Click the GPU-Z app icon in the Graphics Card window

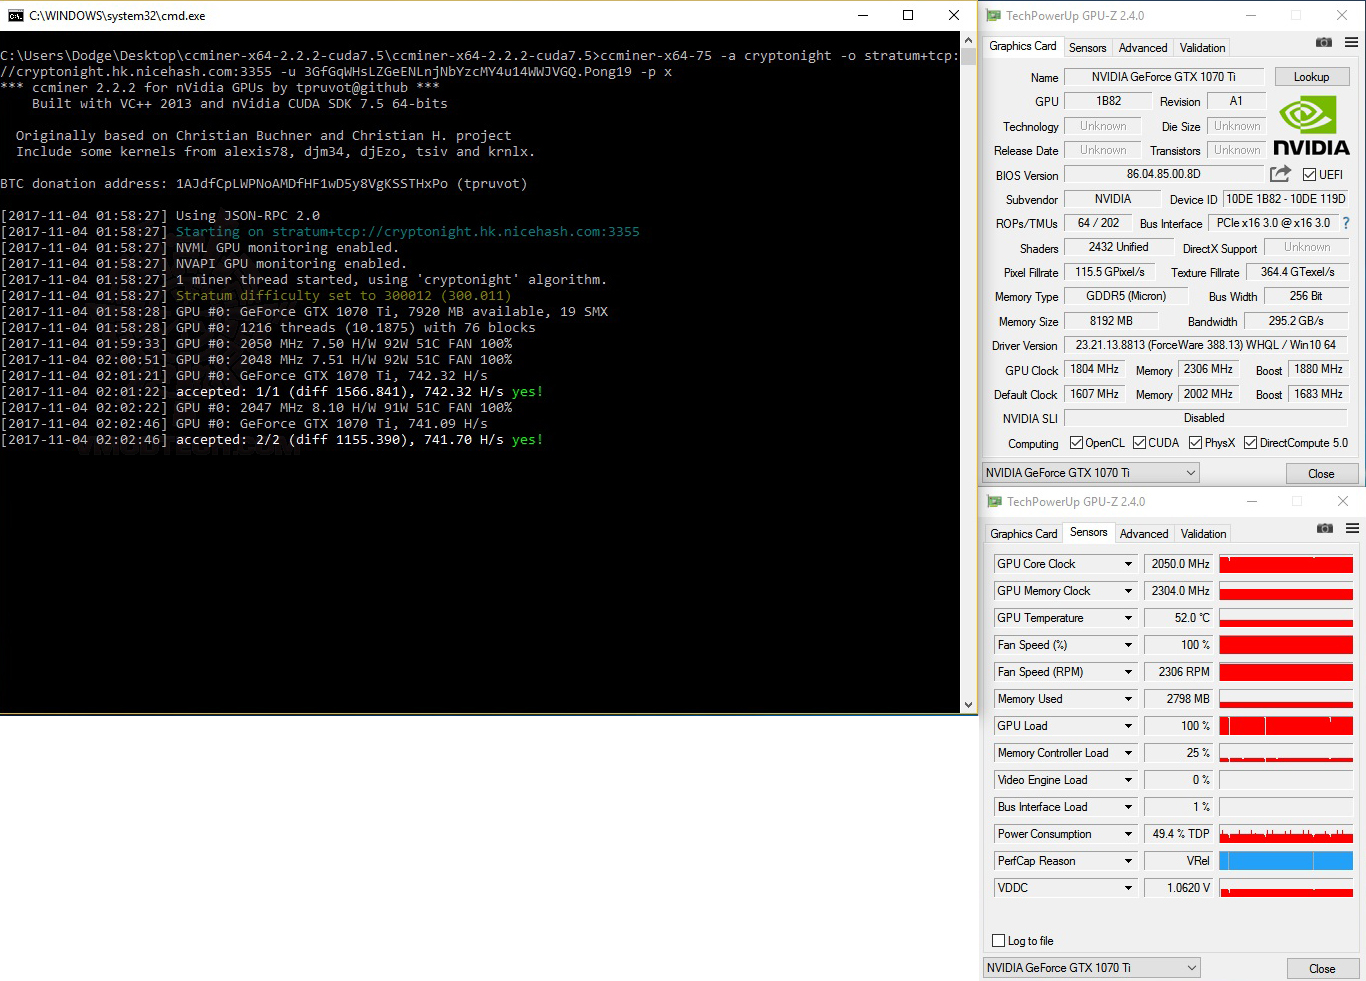[993, 15]
